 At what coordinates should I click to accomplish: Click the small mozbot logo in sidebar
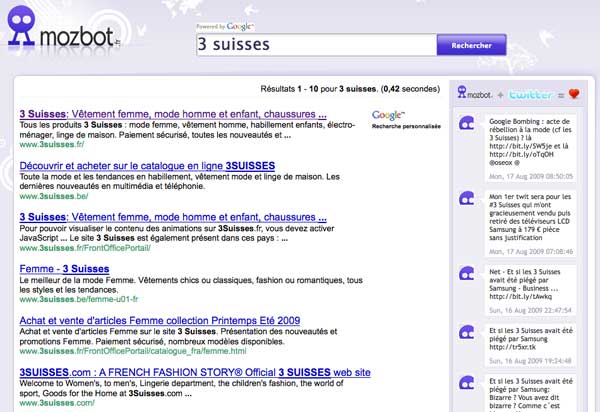pos(474,92)
